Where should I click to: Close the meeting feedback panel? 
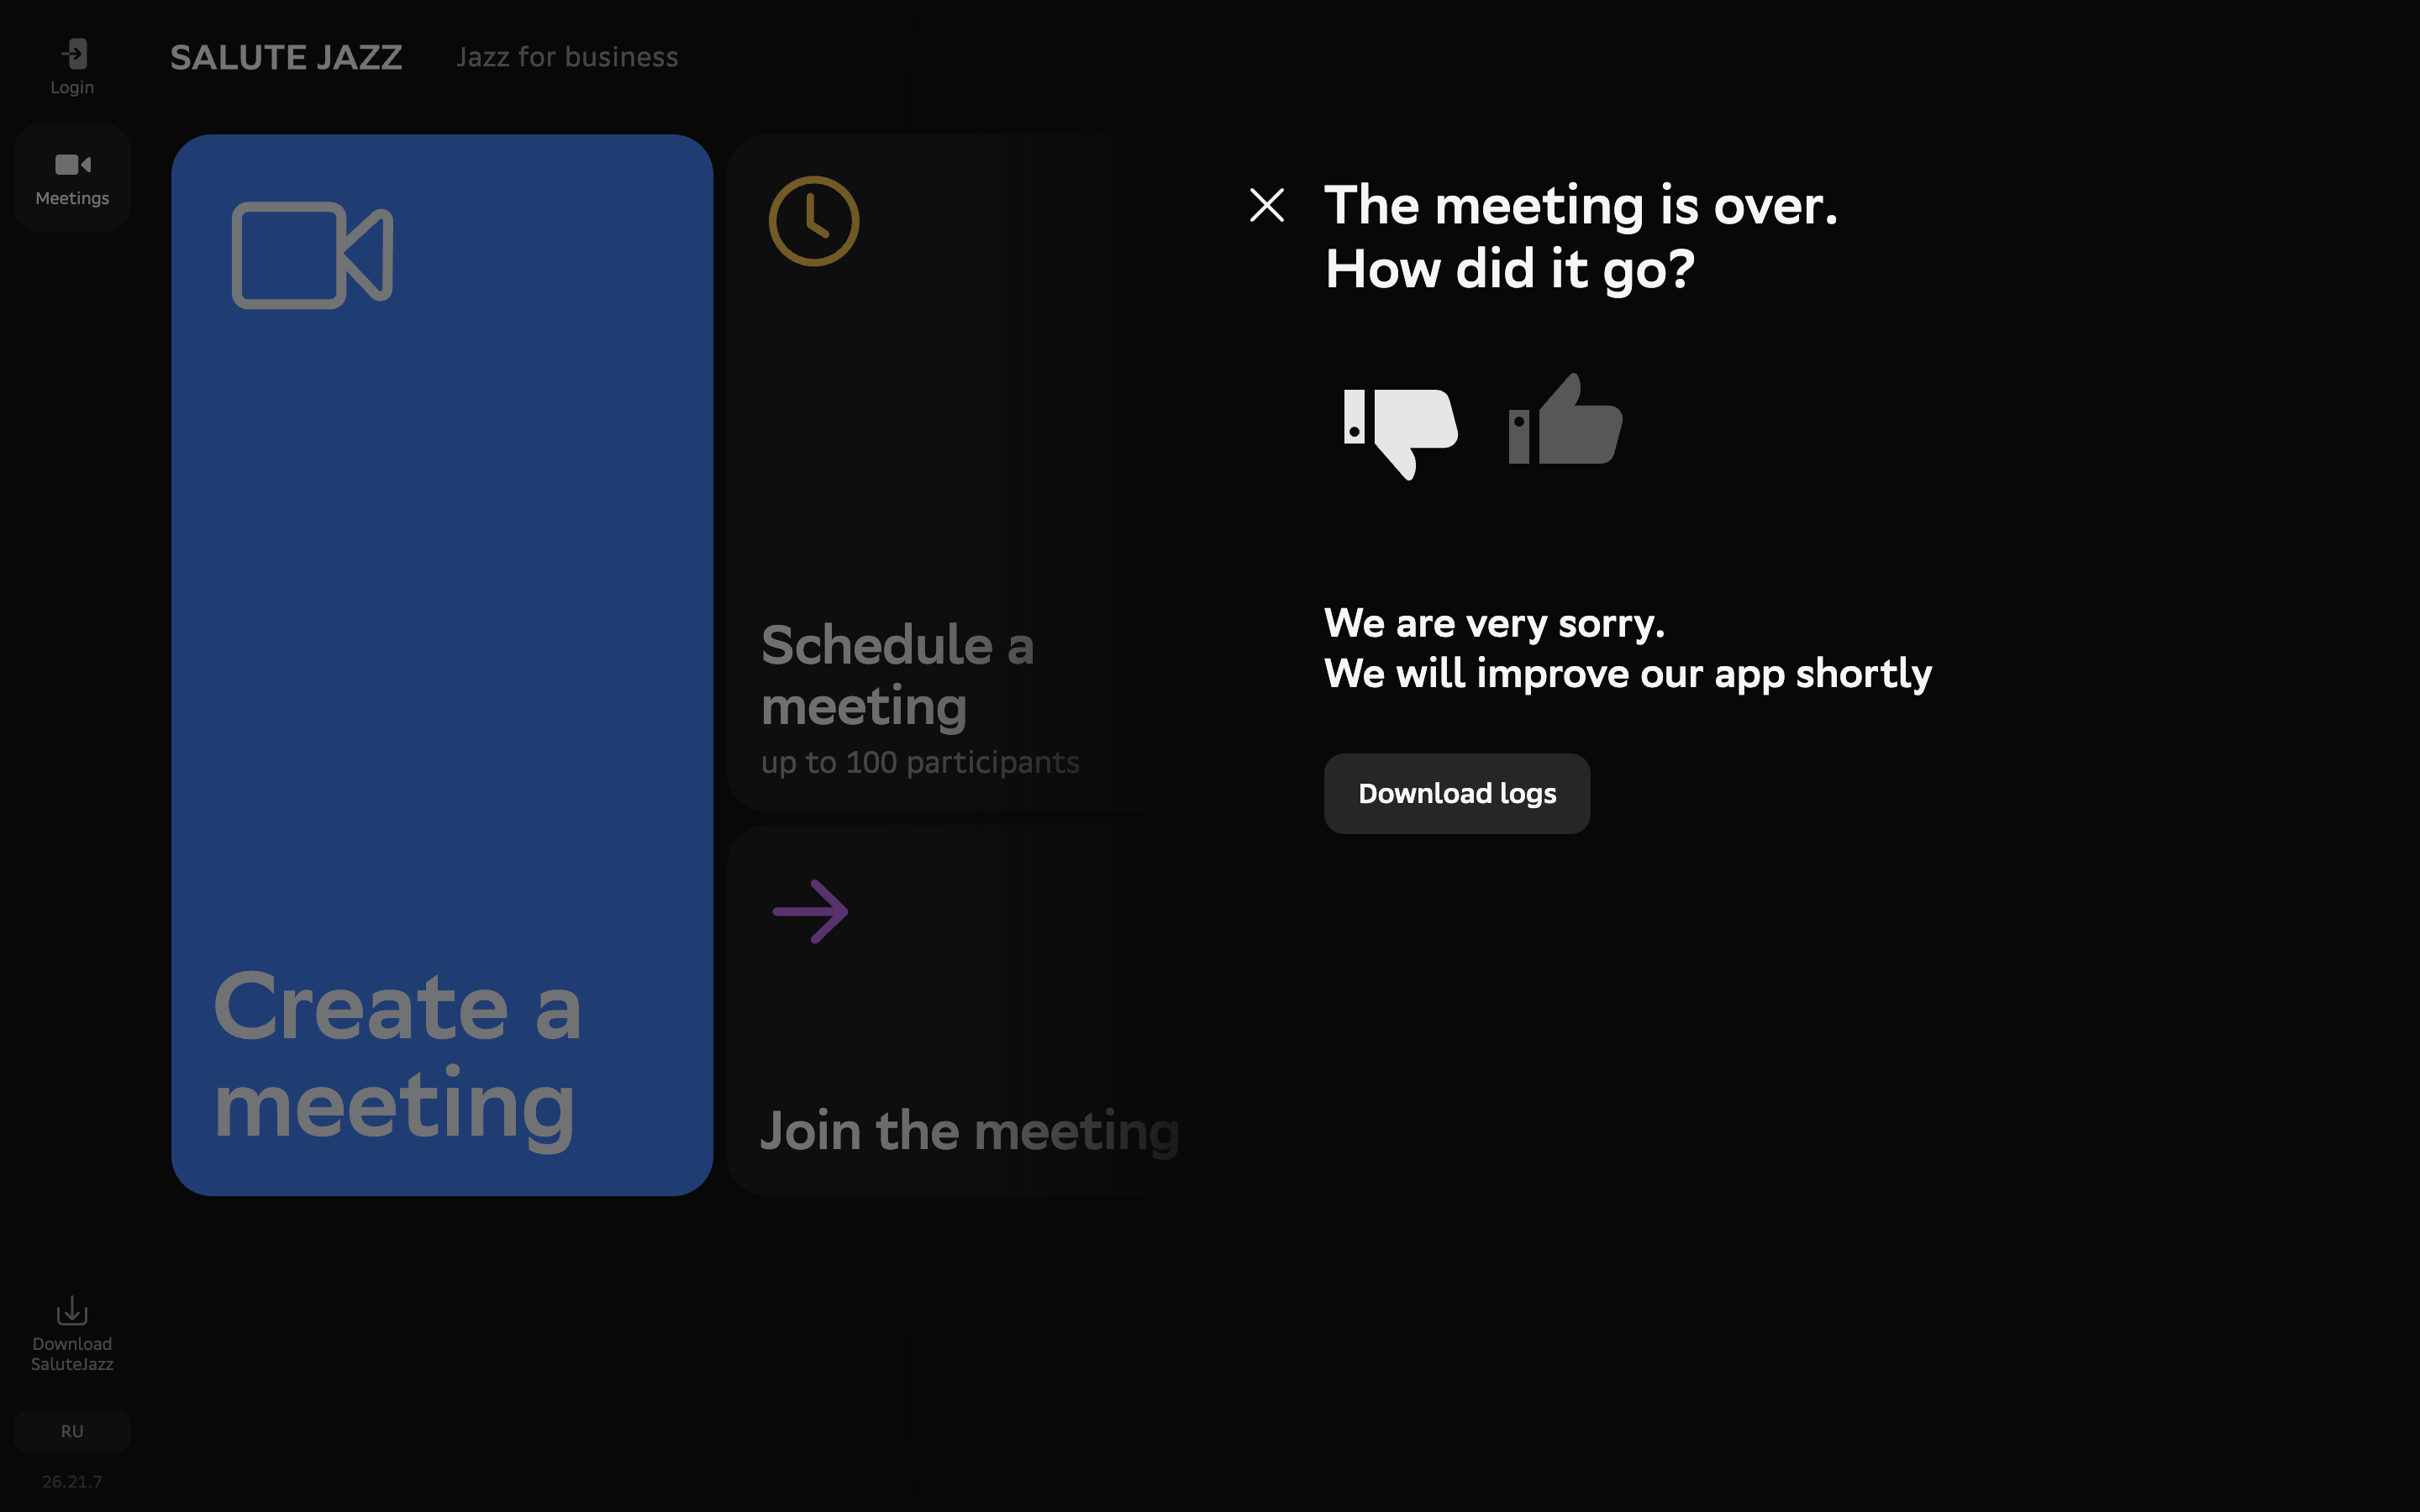(1267, 205)
